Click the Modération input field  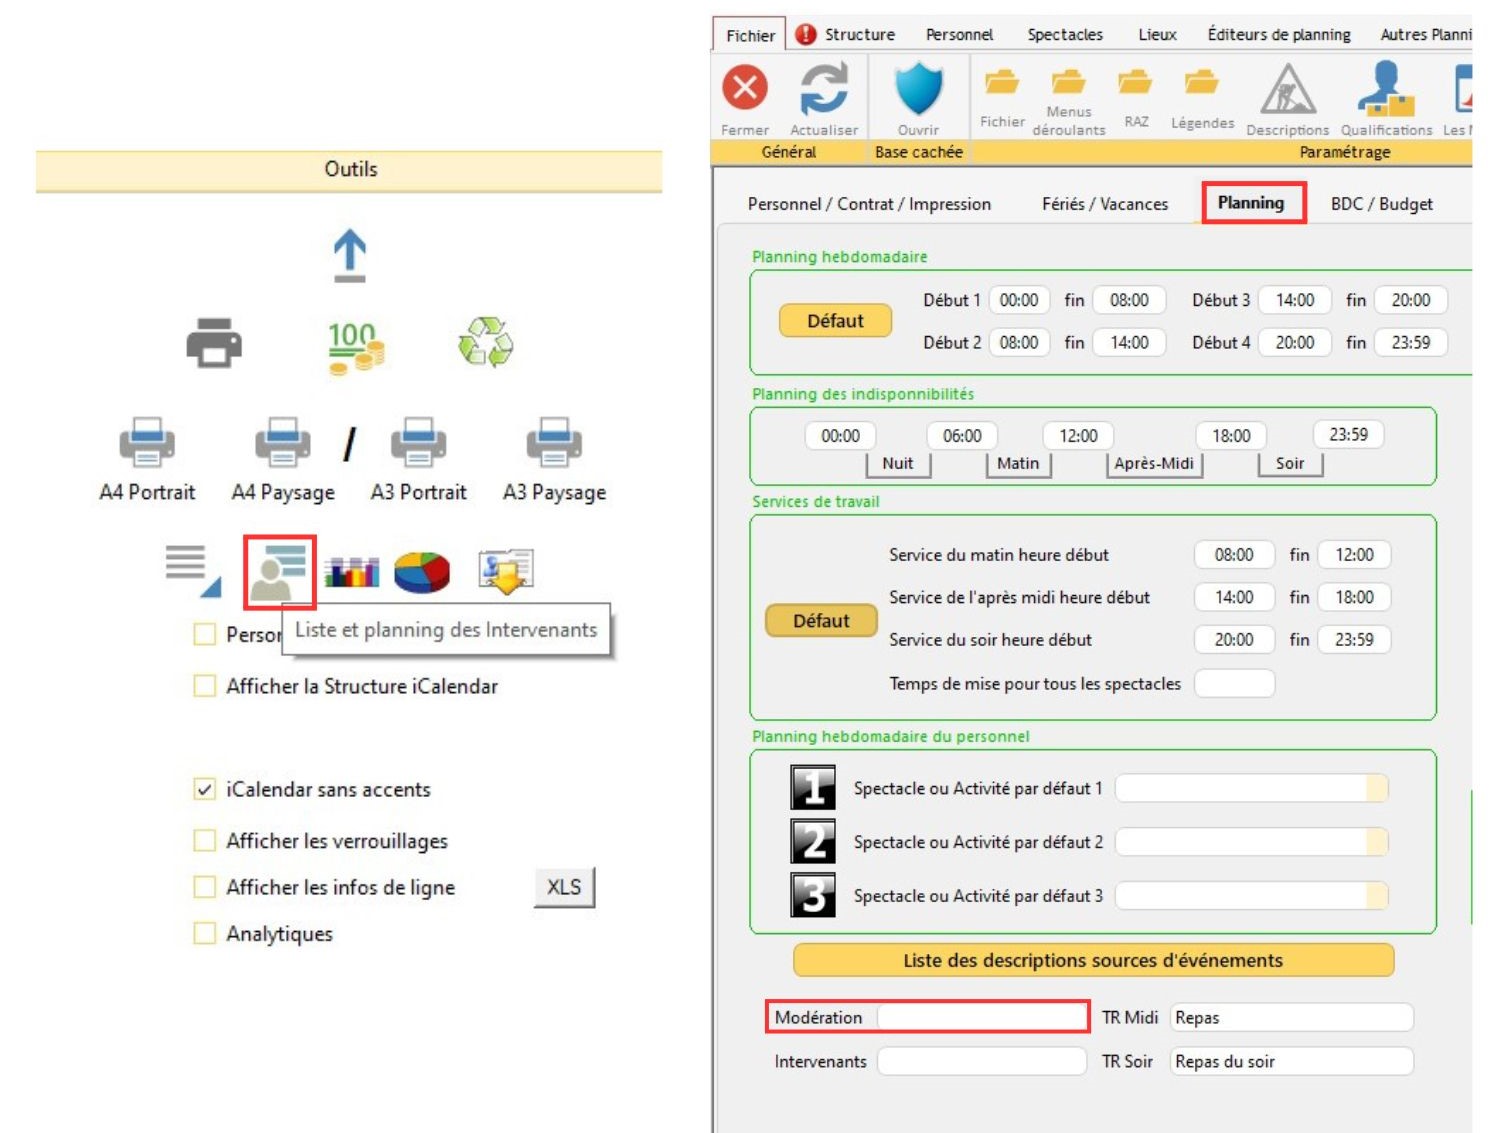(982, 1017)
